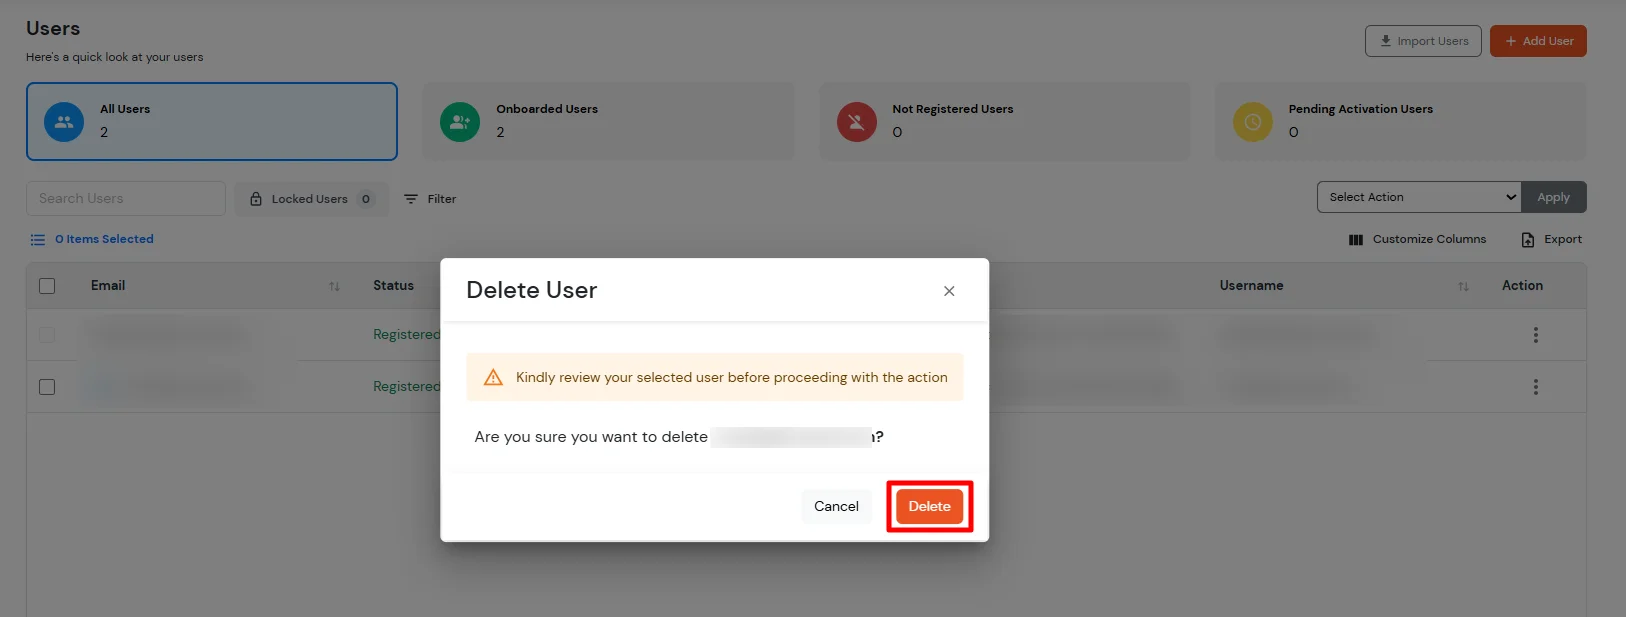Focus the Search Users field
The height and width of the screenshot is (617, 1626).
(x=126, y=198)
